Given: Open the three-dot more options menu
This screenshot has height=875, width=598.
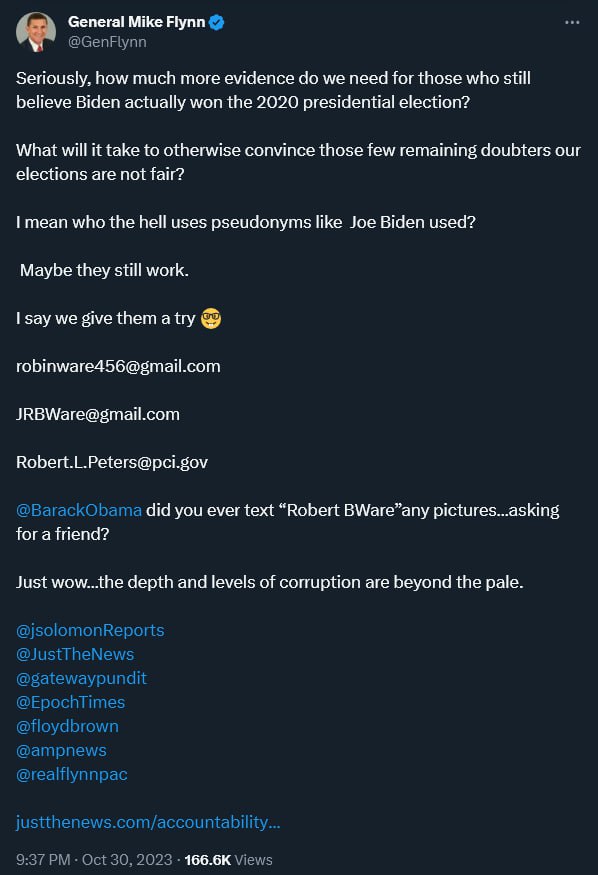Looking at the screenshot, I should coord(572,22).
